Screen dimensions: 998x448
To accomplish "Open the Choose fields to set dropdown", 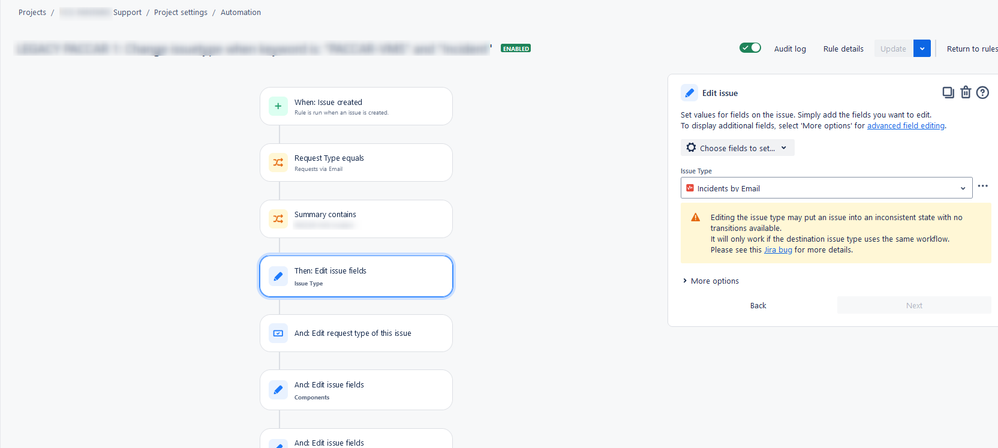I will tap(738, 148).
